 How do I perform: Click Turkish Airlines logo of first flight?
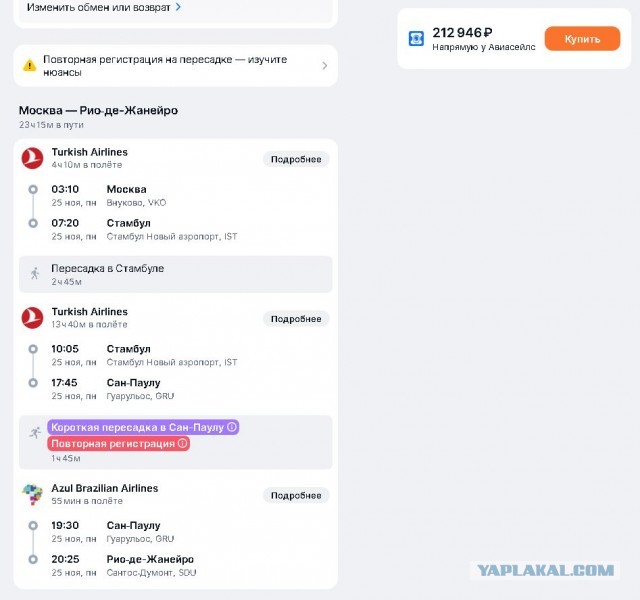tap(32, 158)
